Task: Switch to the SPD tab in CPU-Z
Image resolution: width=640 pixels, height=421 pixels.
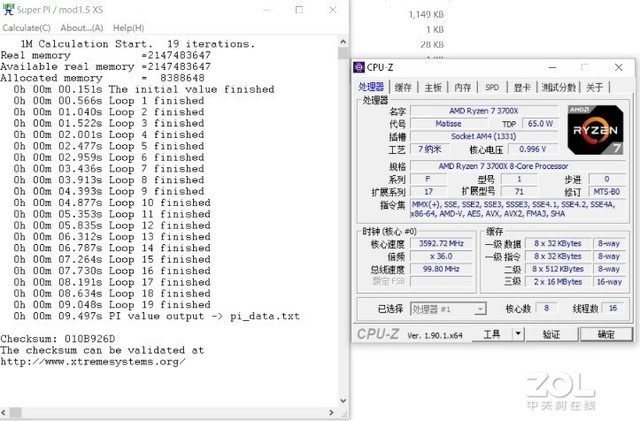Action: point(492,87)
